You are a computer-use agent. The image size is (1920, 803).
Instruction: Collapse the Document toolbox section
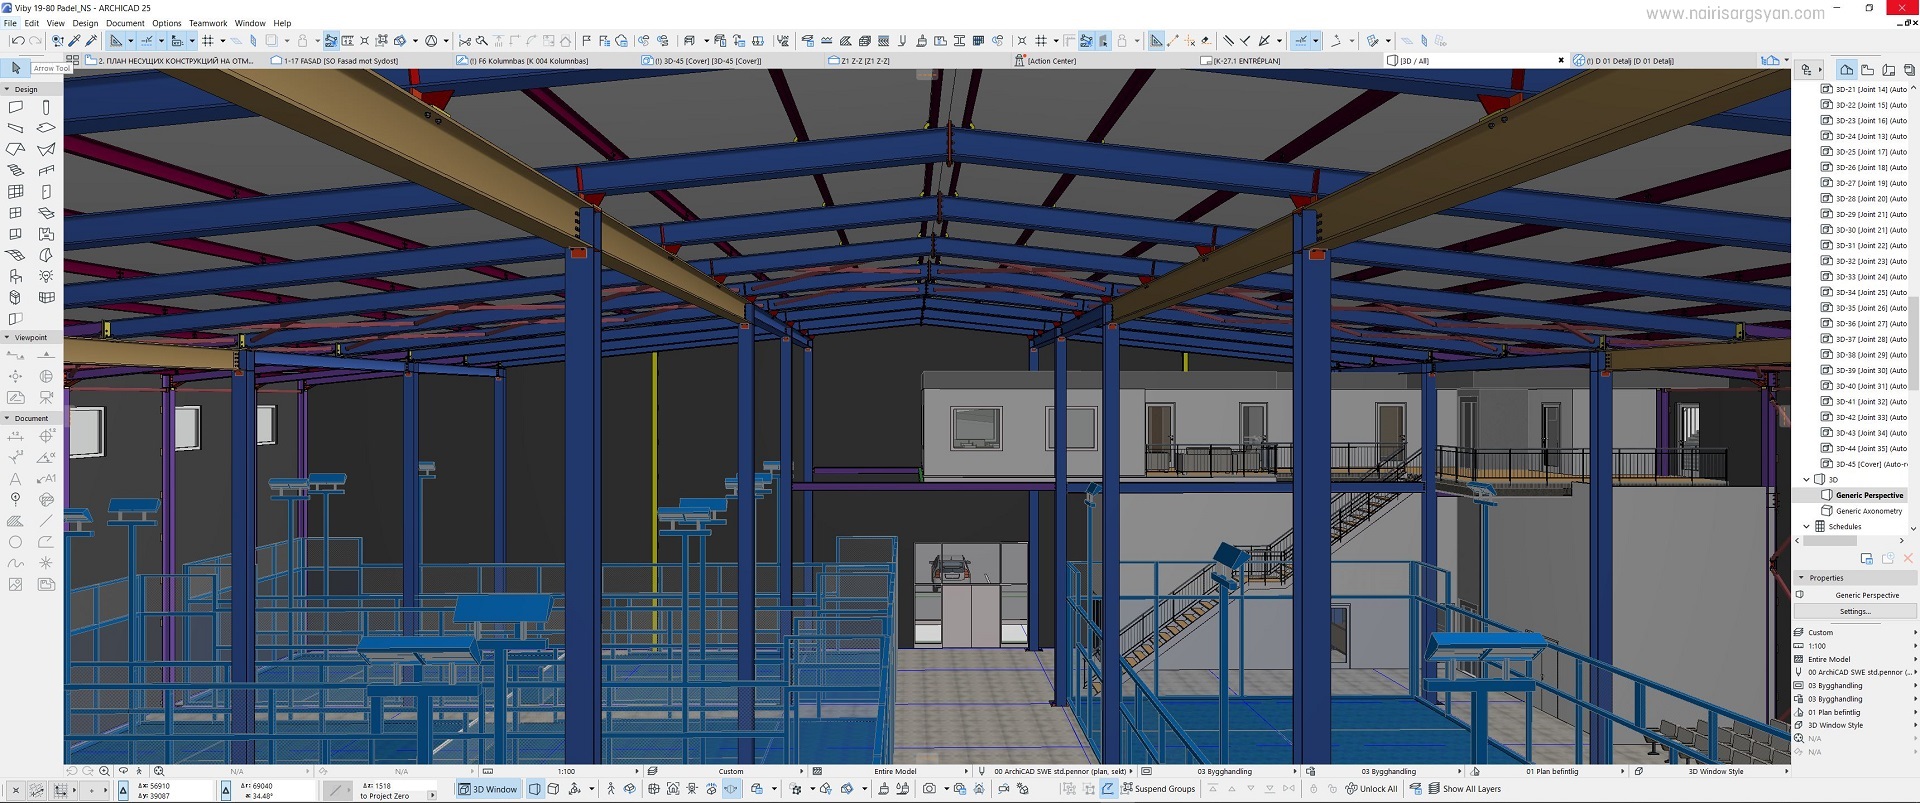(x=7, y=418)
